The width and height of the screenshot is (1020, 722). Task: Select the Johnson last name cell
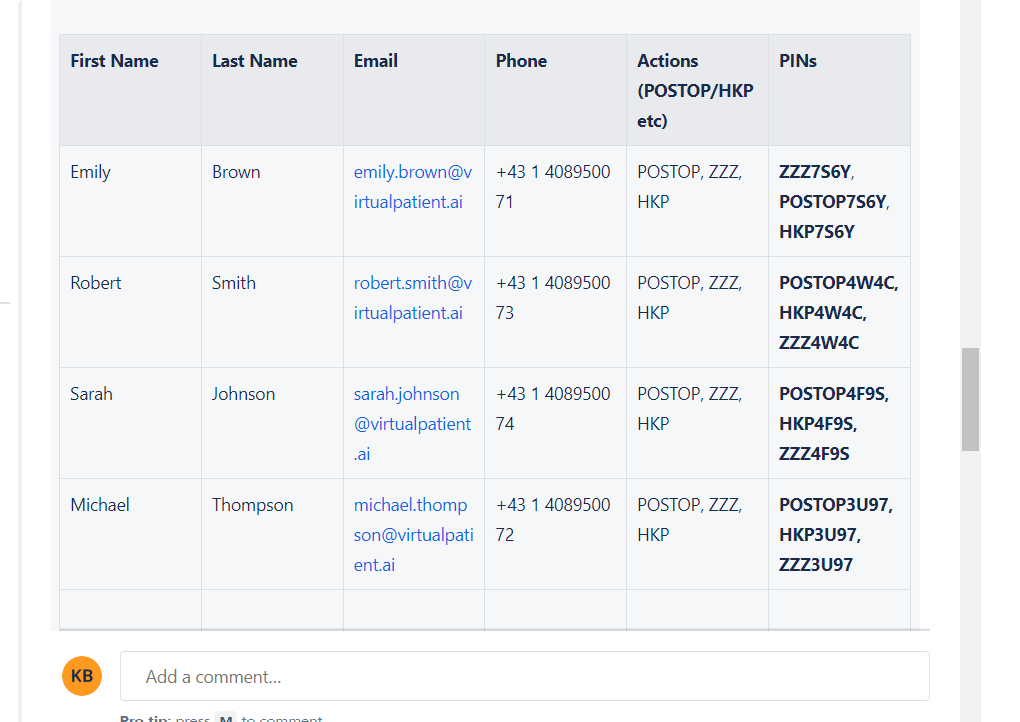243,394
